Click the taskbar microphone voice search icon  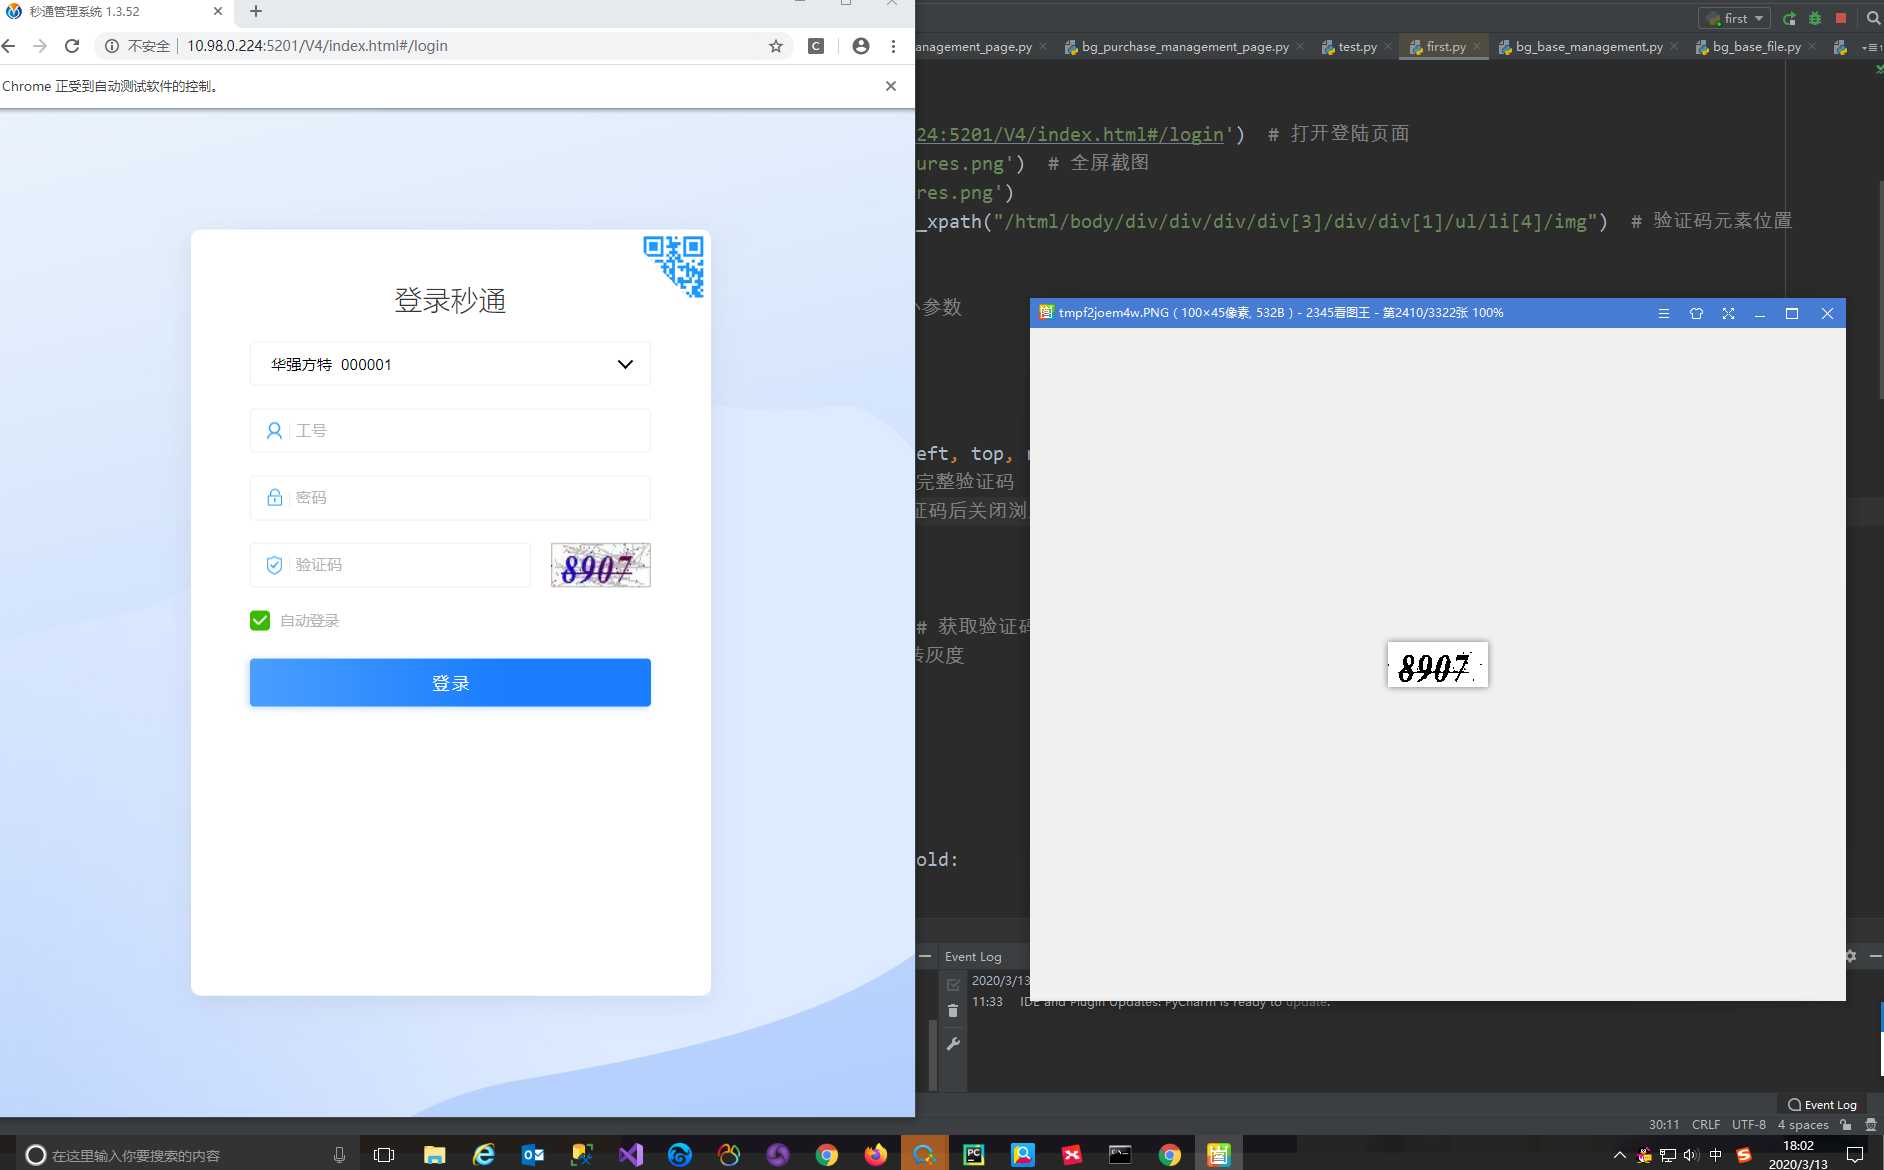(x=340, y=1155)
